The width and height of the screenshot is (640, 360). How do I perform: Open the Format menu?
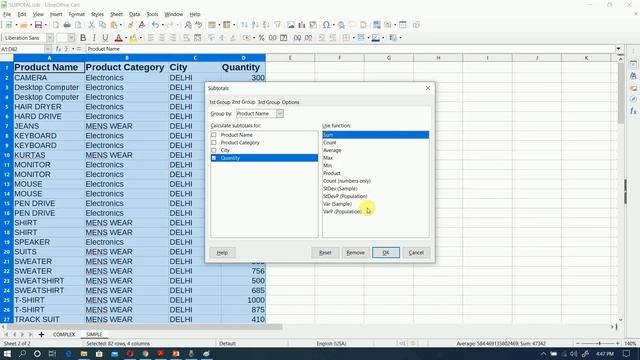click(76, 14)
